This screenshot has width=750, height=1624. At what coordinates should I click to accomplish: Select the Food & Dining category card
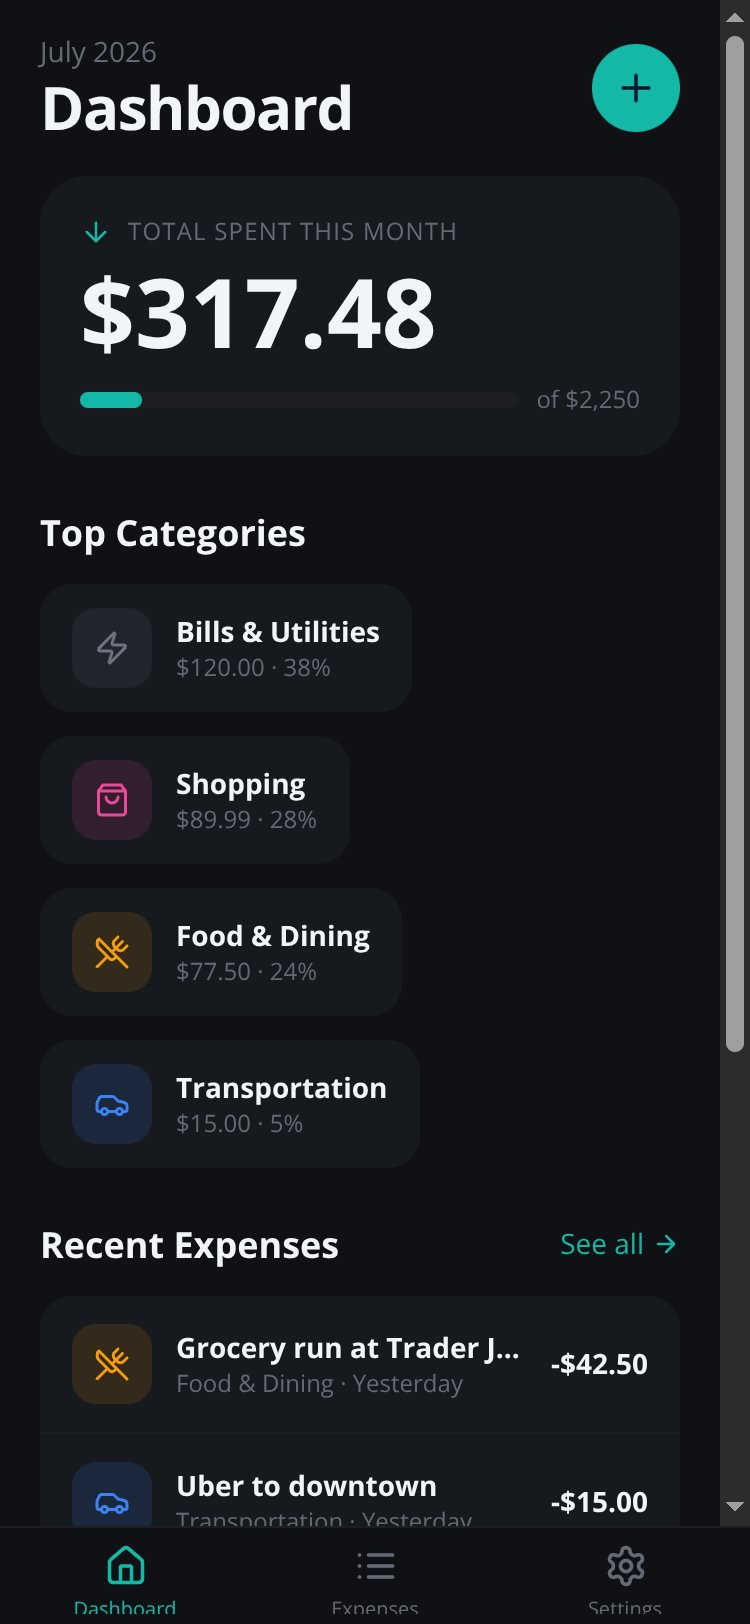[221, 952]
